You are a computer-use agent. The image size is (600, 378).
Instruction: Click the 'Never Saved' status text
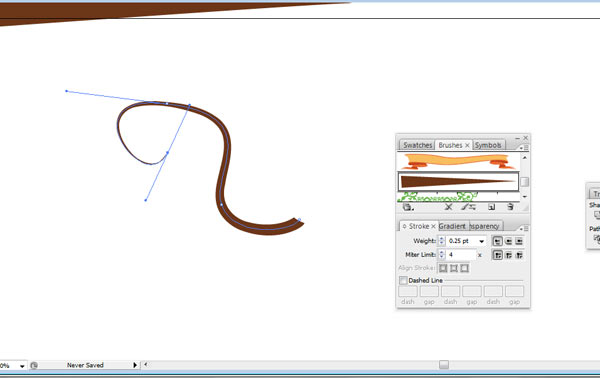85,365
